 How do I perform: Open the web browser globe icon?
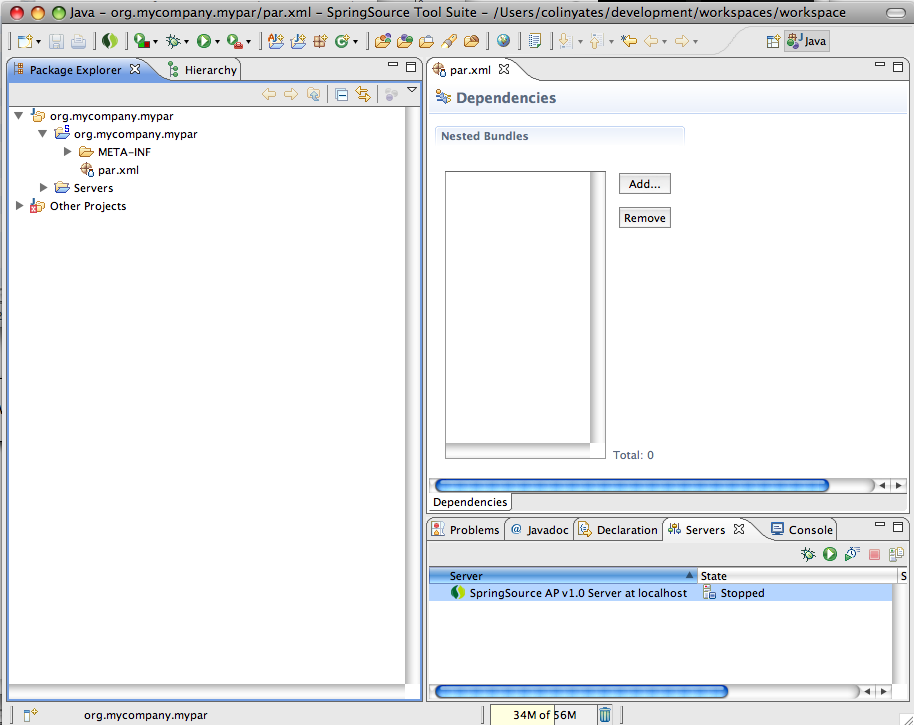point(504,41)
